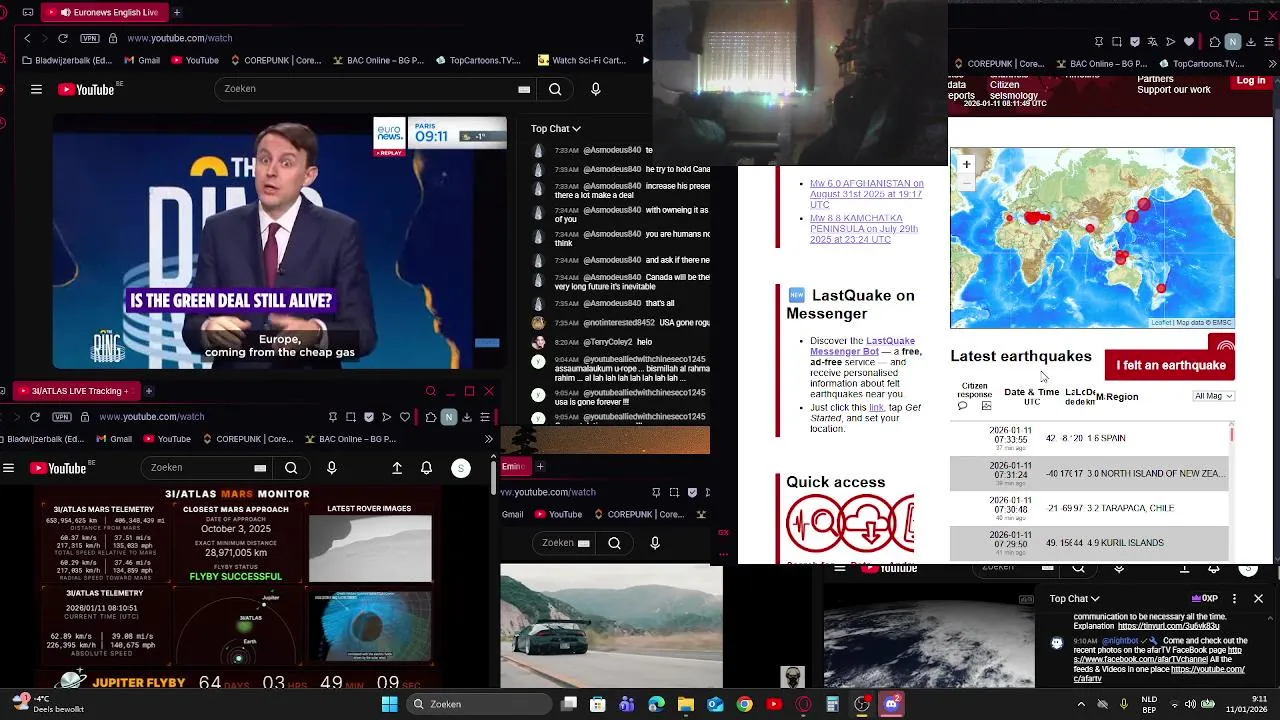
Task: Open a new tab next to Euronews tab
Action: point(177,12)
